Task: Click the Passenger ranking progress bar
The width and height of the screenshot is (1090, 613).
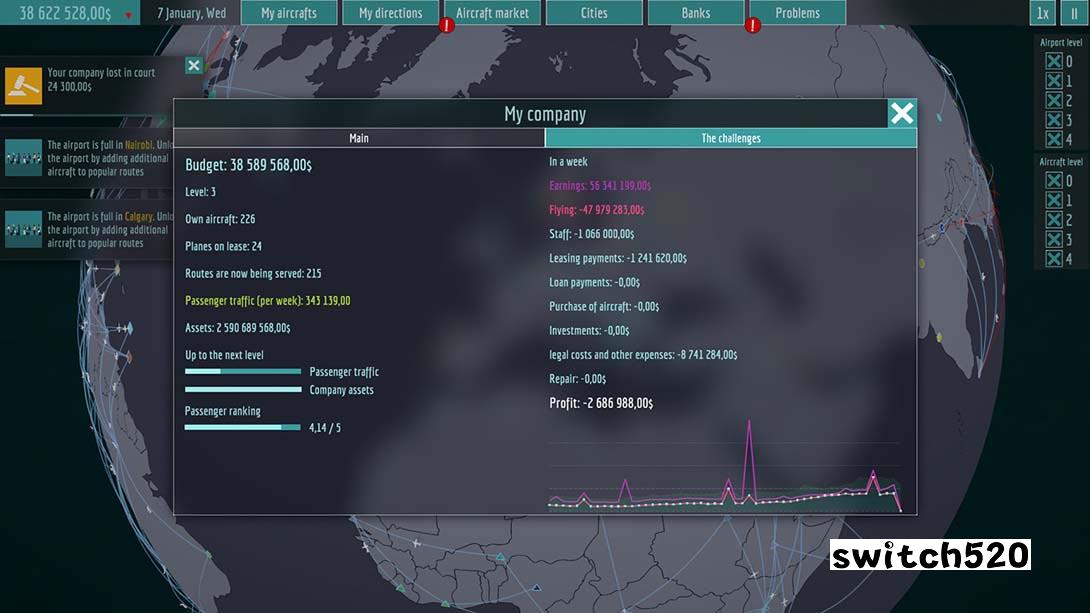Action: click(x=243, y=427)
